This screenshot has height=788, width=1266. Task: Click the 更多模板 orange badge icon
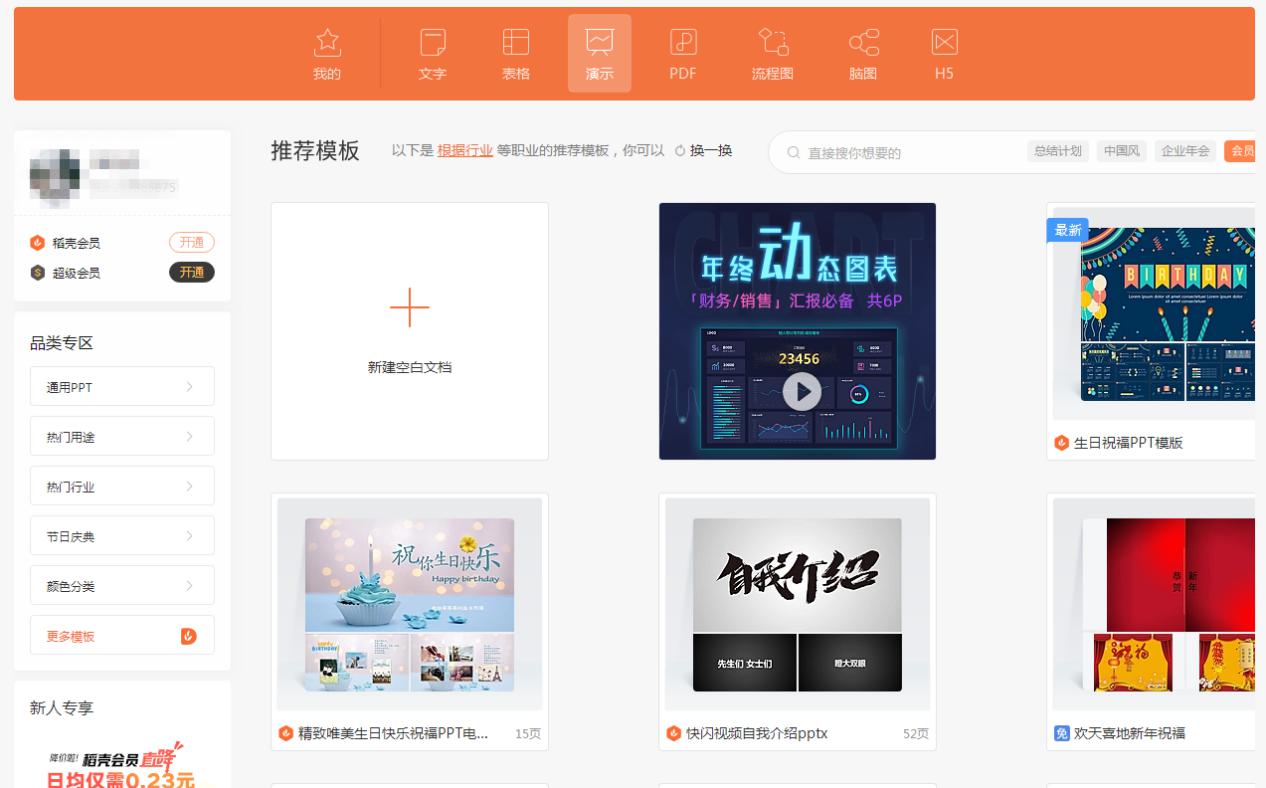point(188,636)
